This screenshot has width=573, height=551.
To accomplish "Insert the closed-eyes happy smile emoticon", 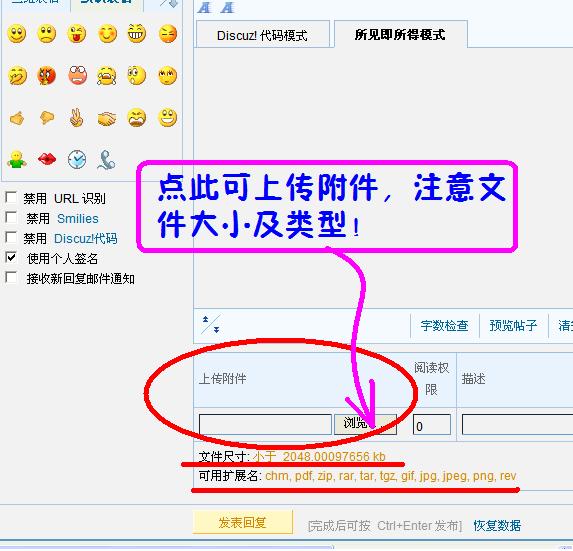I will (107, 34).
